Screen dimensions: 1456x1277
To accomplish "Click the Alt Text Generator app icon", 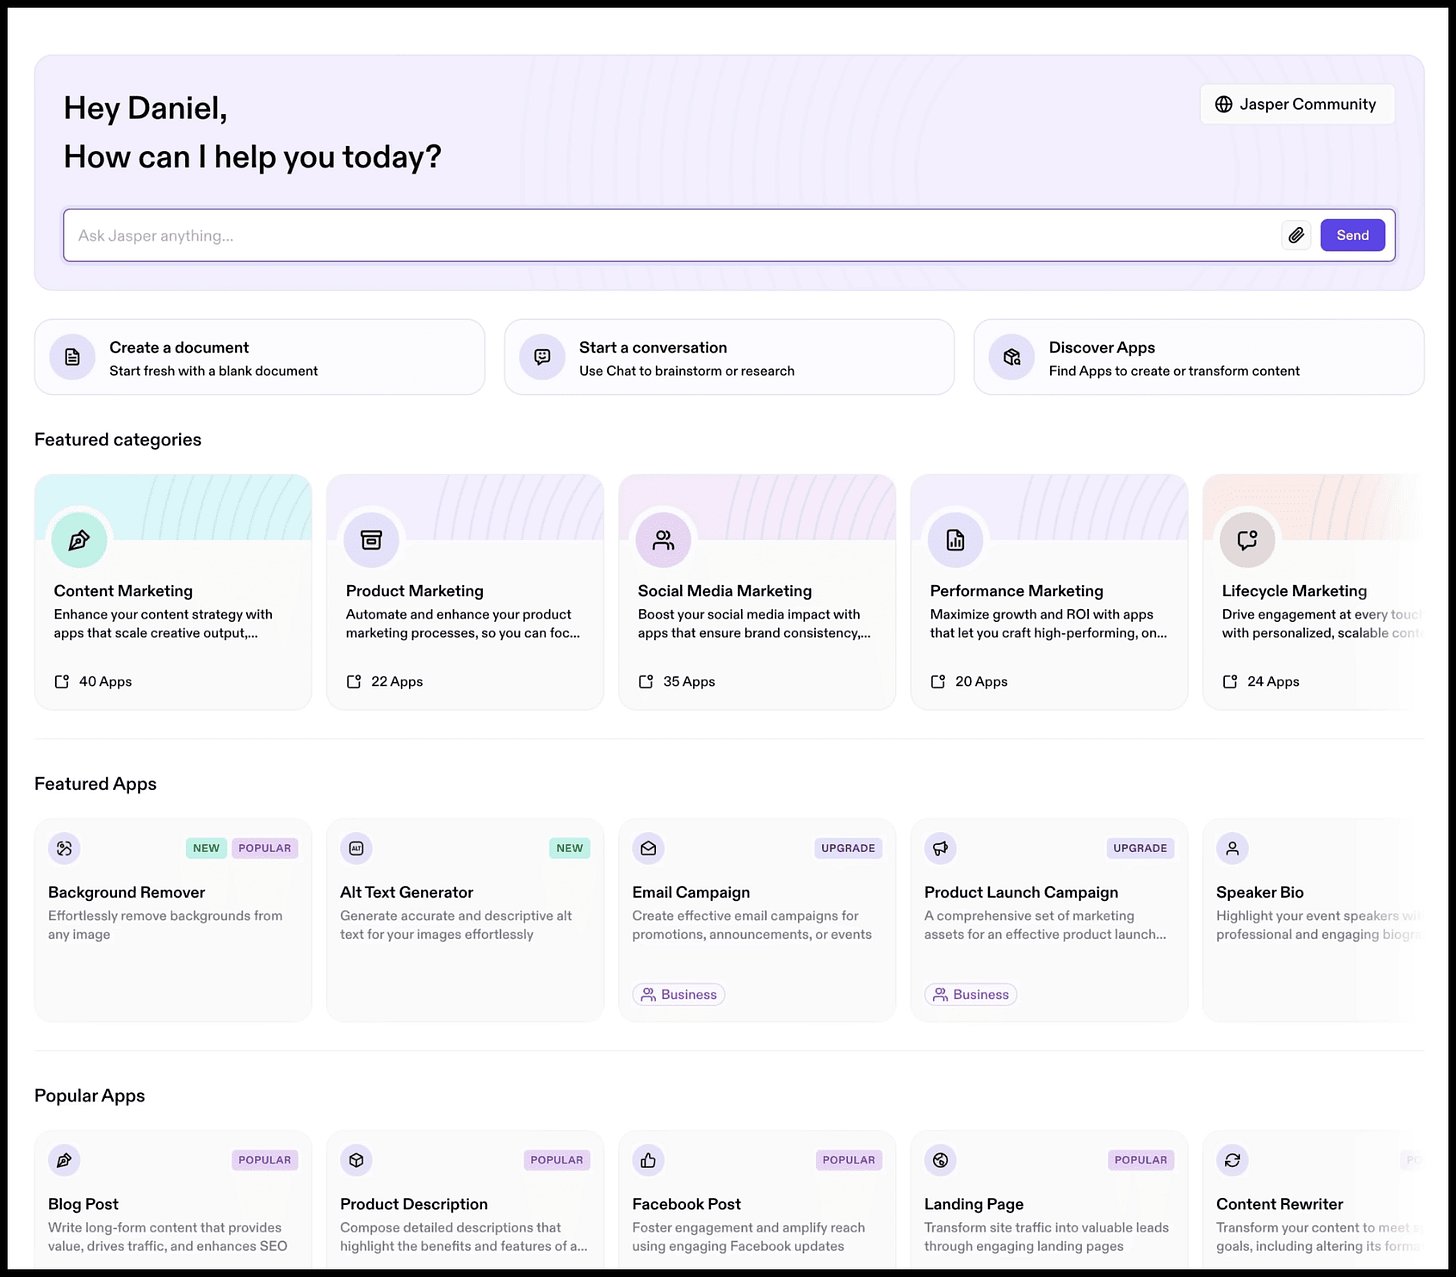I will tap(356, 848).
